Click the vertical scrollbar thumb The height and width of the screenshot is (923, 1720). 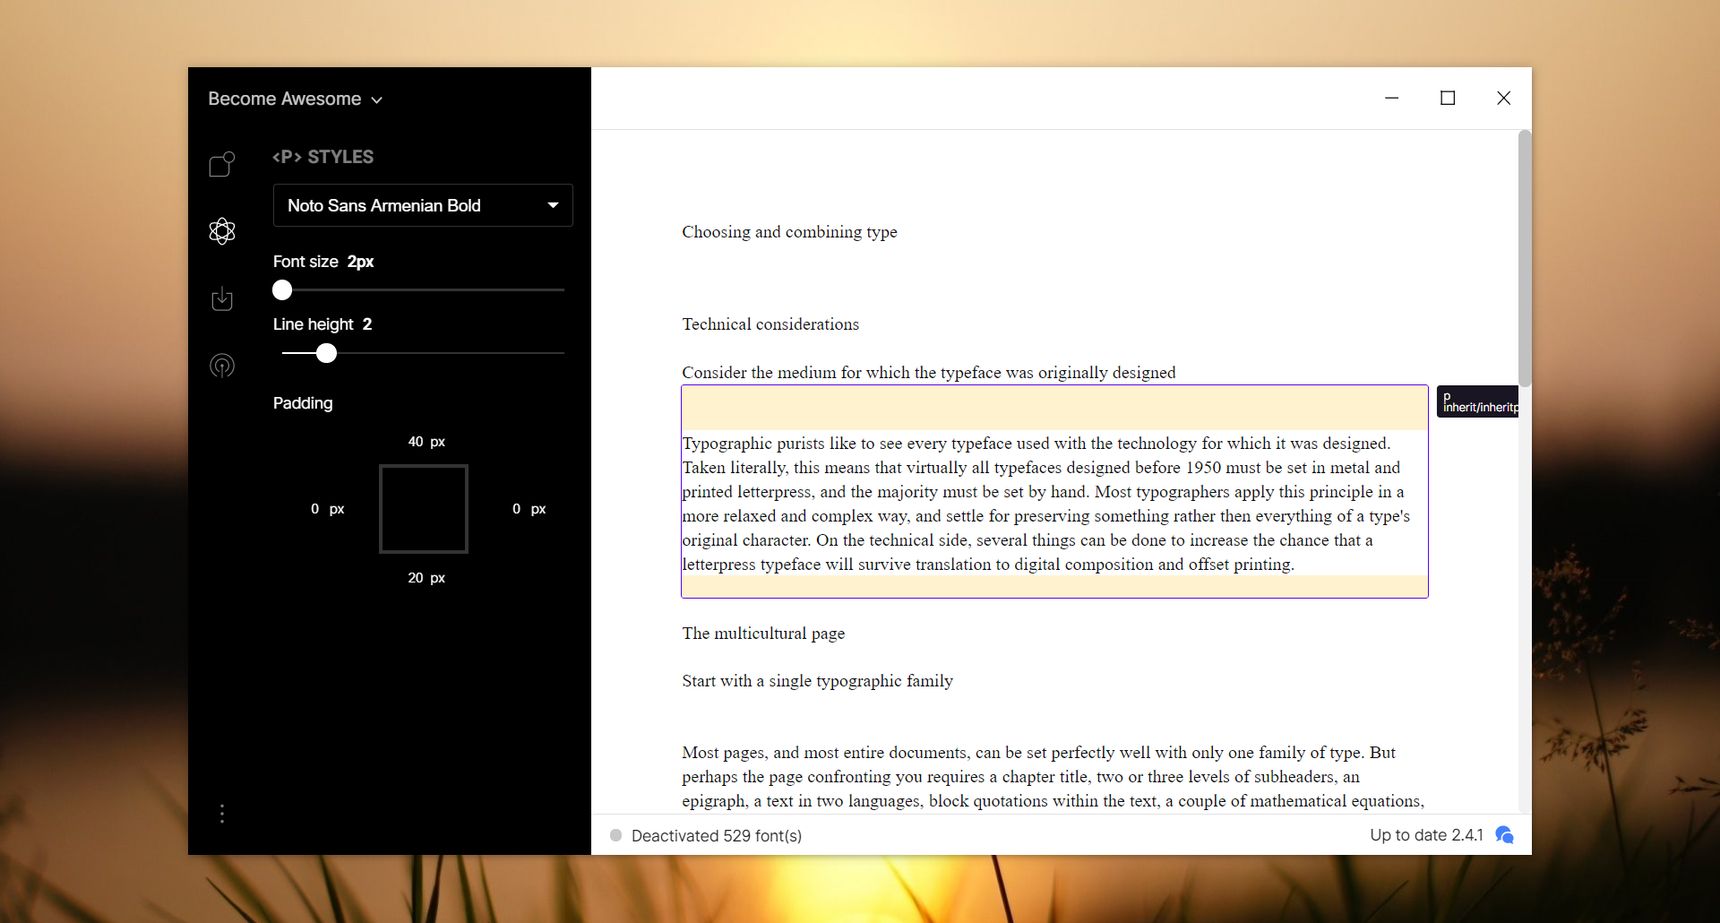[x=1524, y=258]
